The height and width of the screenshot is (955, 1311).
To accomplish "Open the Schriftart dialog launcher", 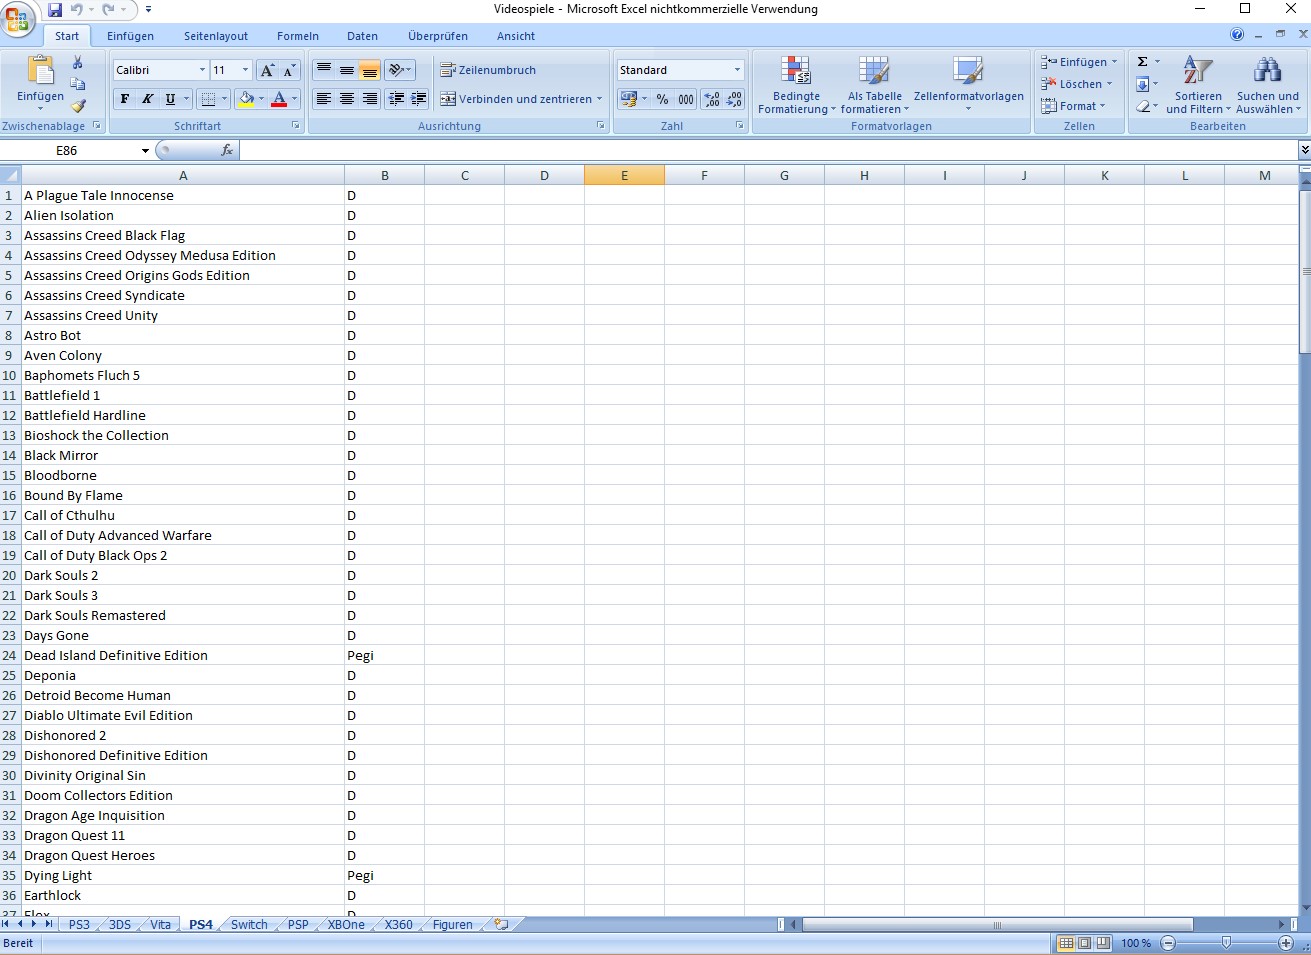I will (x=296, y=126).
